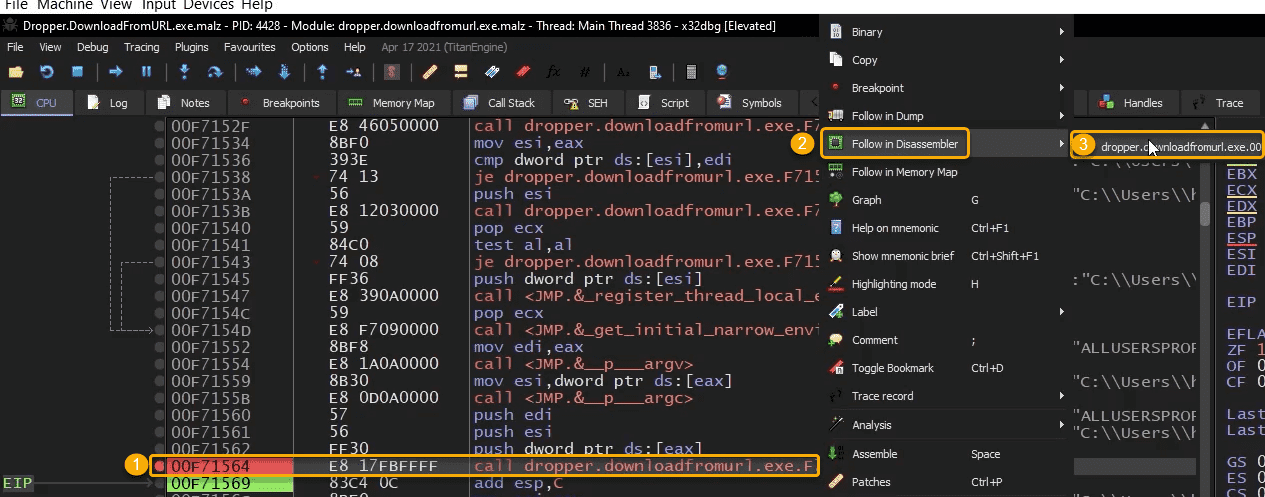Stop debugging using the blue square icon
Viewport: 1265px width, 497px height.
tap(77, 72)
